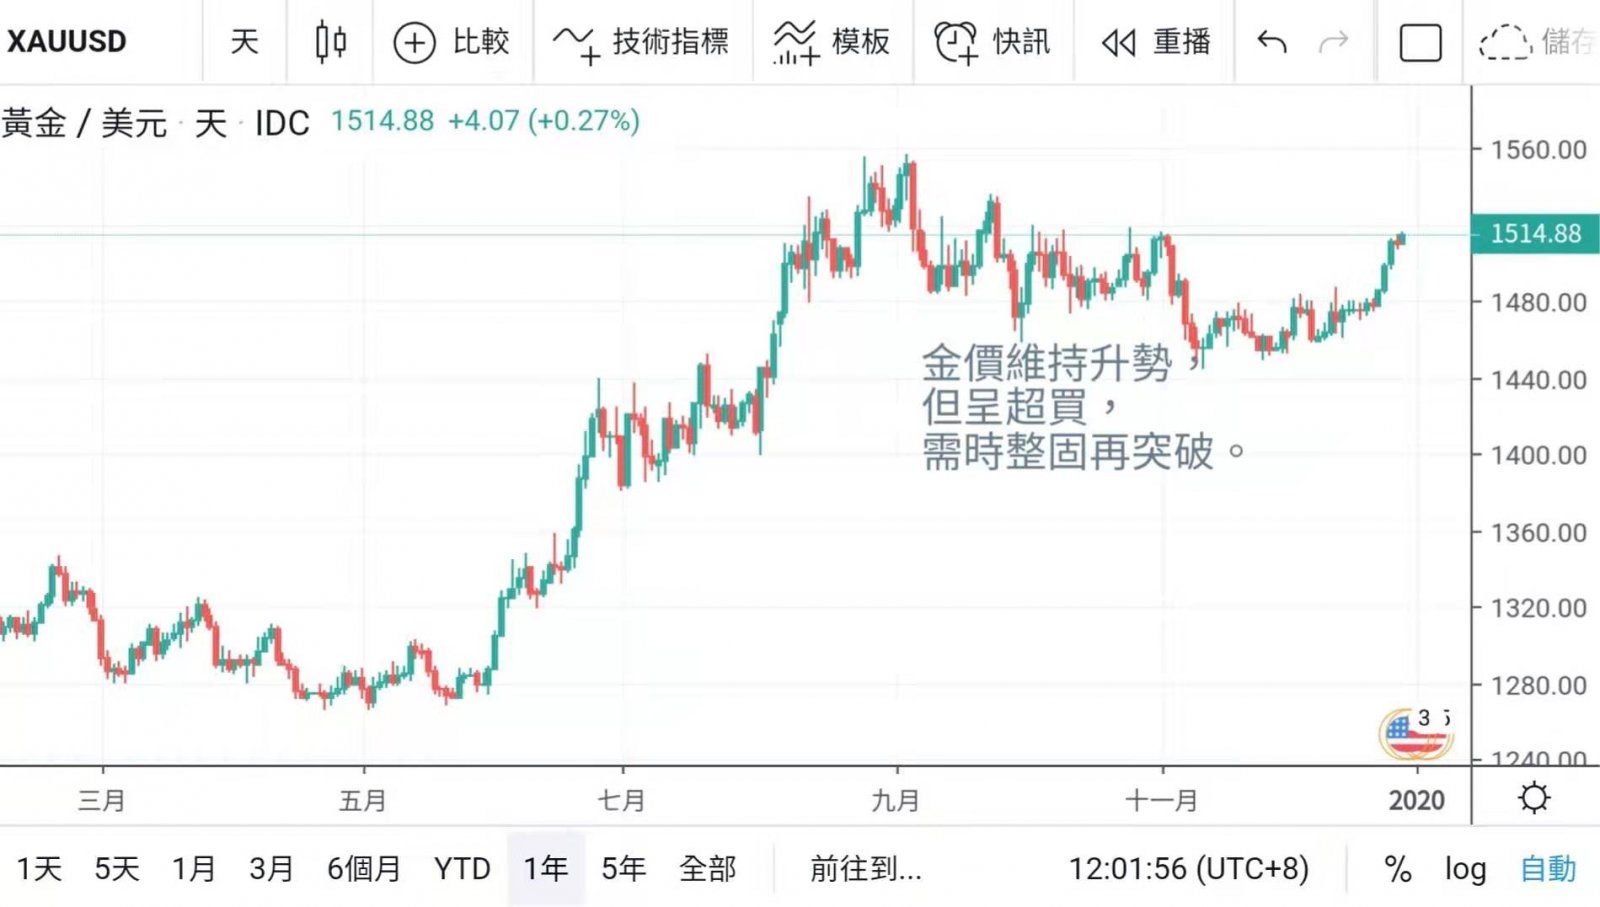Image resolution: width=1600 pixels, height=907 pixels.
Task: Click the XAUUSD symbol search field
Action: (x=68, y=42)
